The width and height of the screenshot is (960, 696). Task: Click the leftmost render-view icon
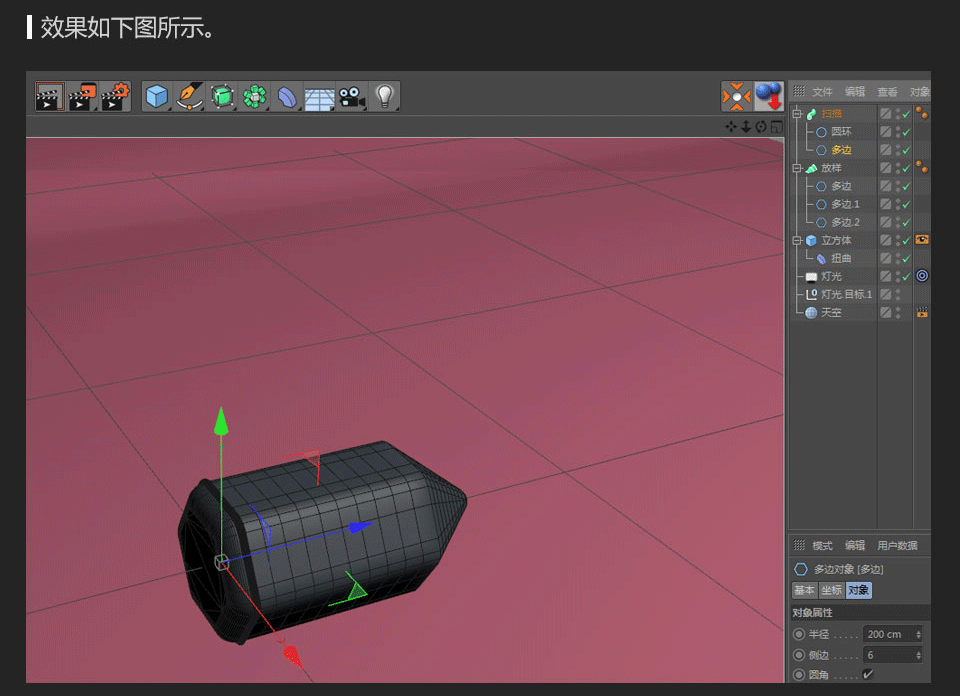49,96
